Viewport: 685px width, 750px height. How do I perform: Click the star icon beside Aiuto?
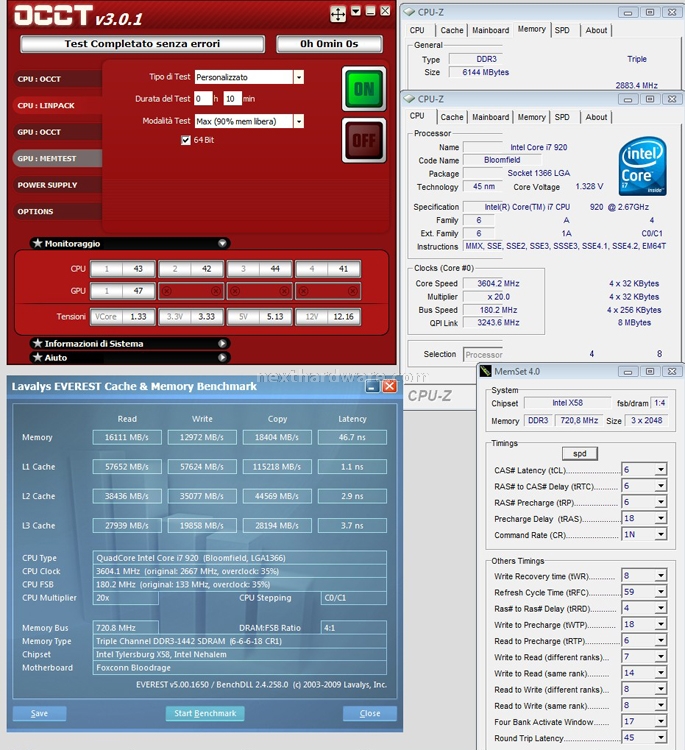pos(38,357)
